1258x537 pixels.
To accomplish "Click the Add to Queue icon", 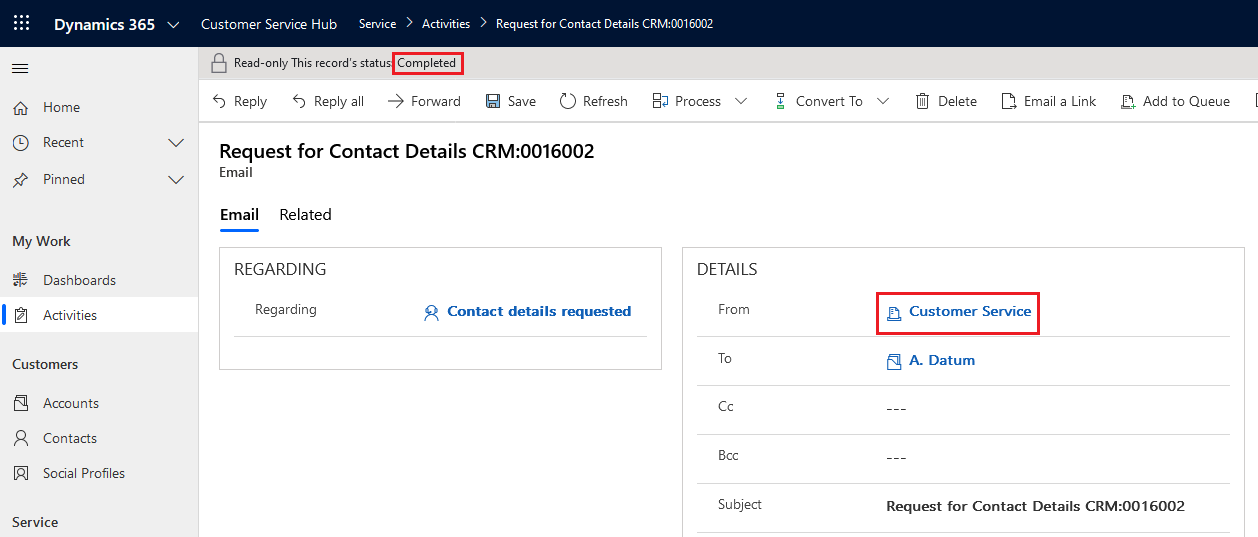I will [1128, 101].
